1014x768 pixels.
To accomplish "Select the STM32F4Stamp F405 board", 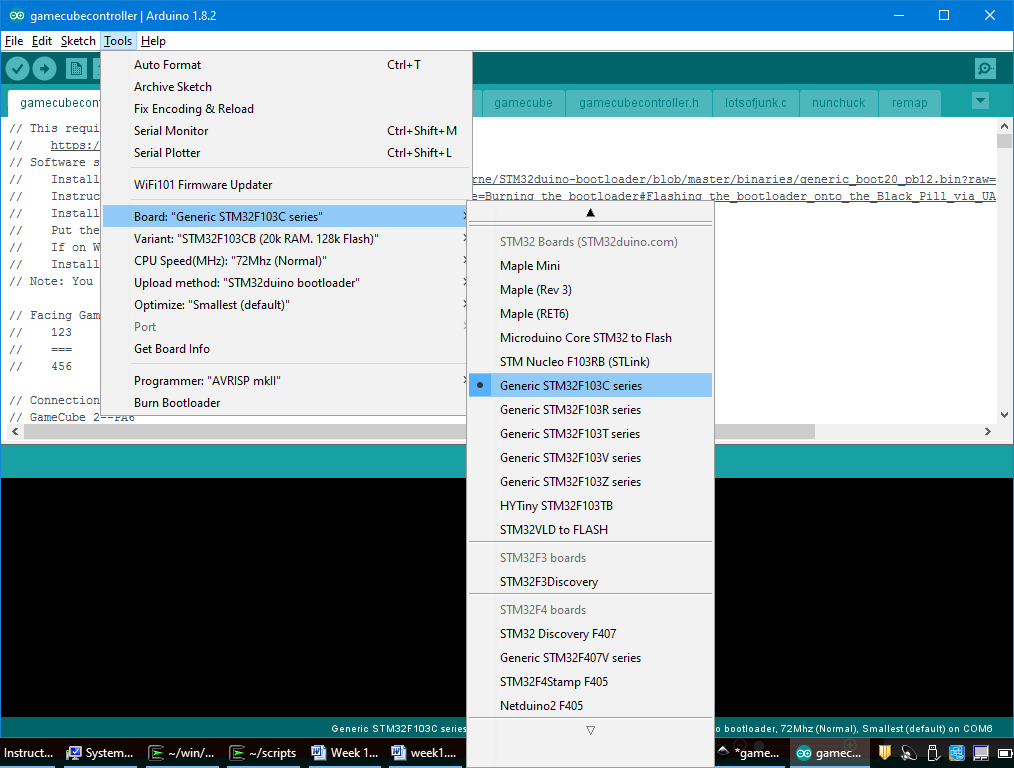I will coord(590,681).
